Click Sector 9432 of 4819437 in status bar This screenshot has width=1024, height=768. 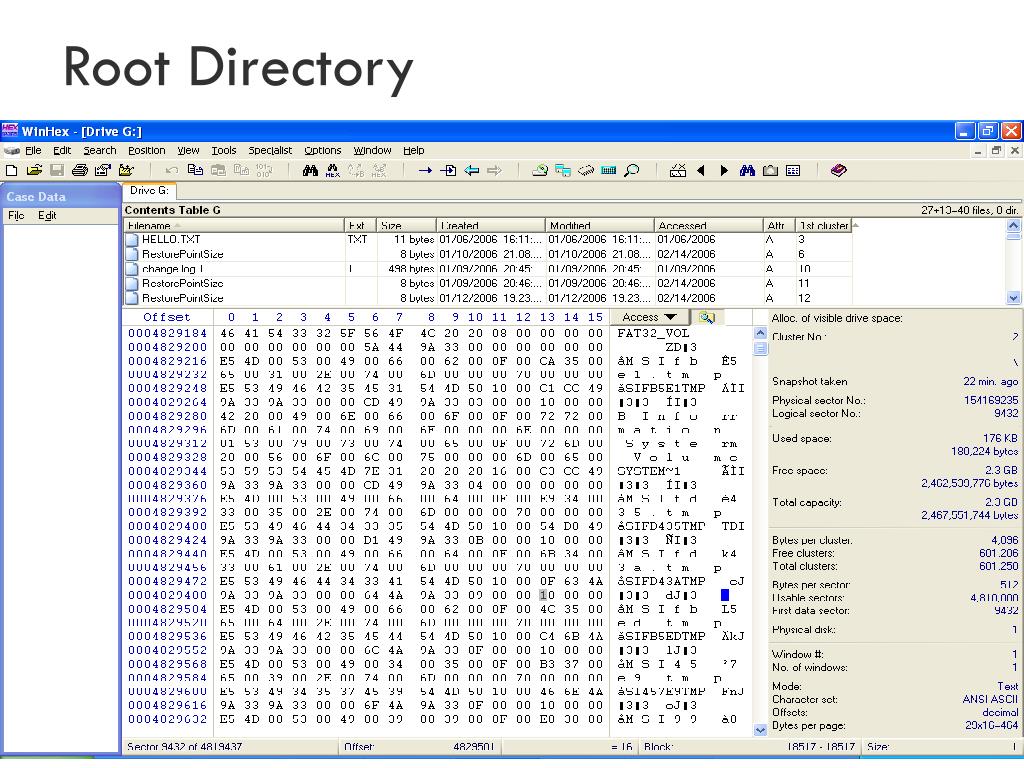(x=185, y=746)
